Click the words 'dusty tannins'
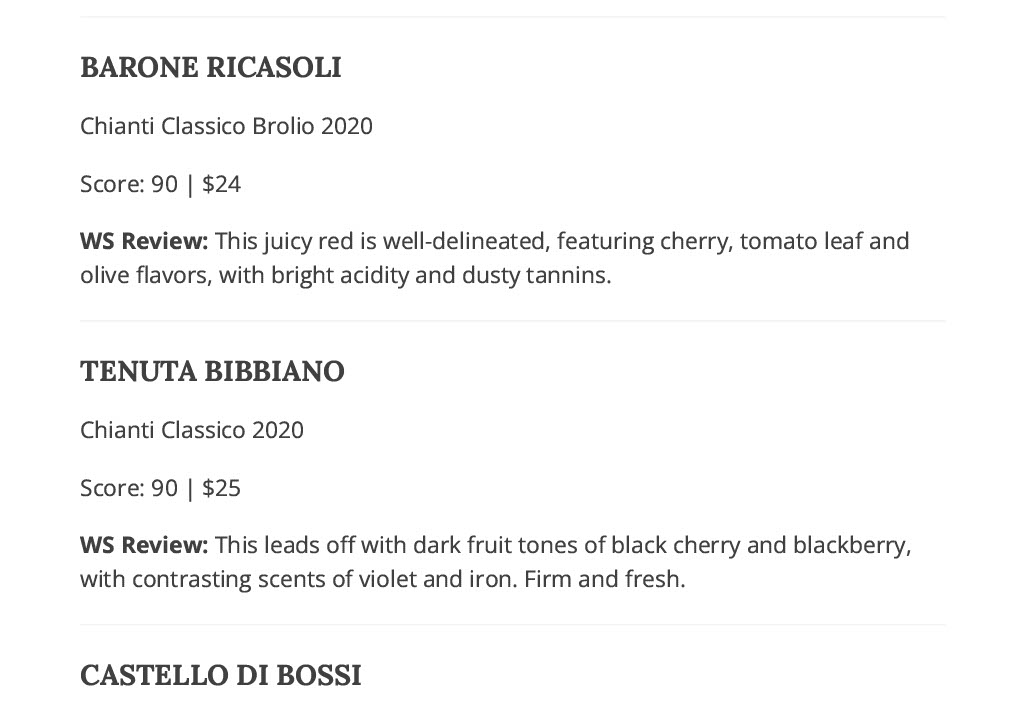The width and height of the screenshot is (1024, 724). click(534, 275)
